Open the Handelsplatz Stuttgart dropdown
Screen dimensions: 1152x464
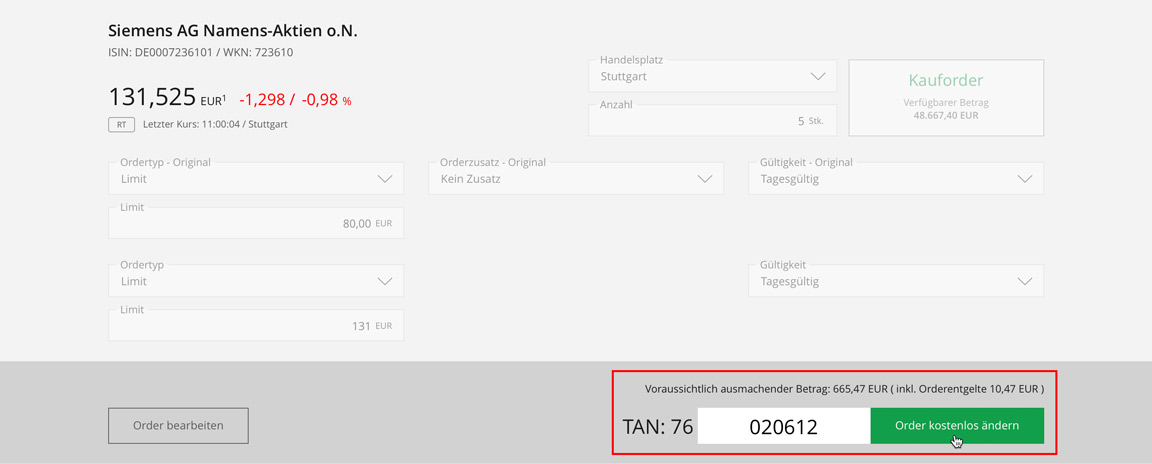713,76
